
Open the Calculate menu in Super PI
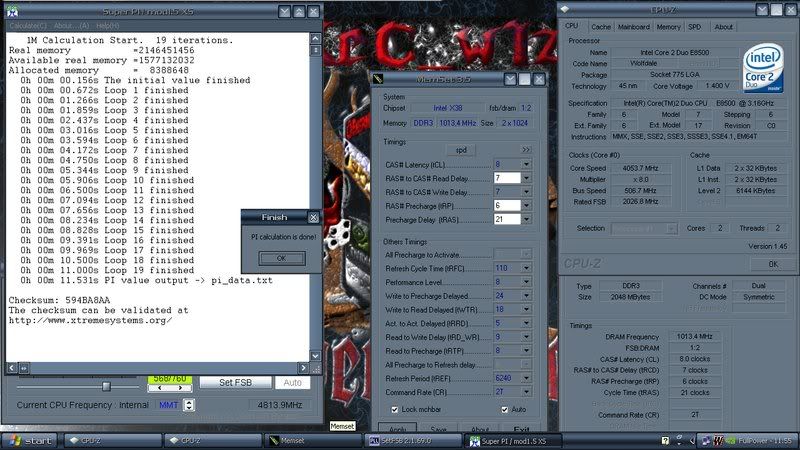pos(28,25)
